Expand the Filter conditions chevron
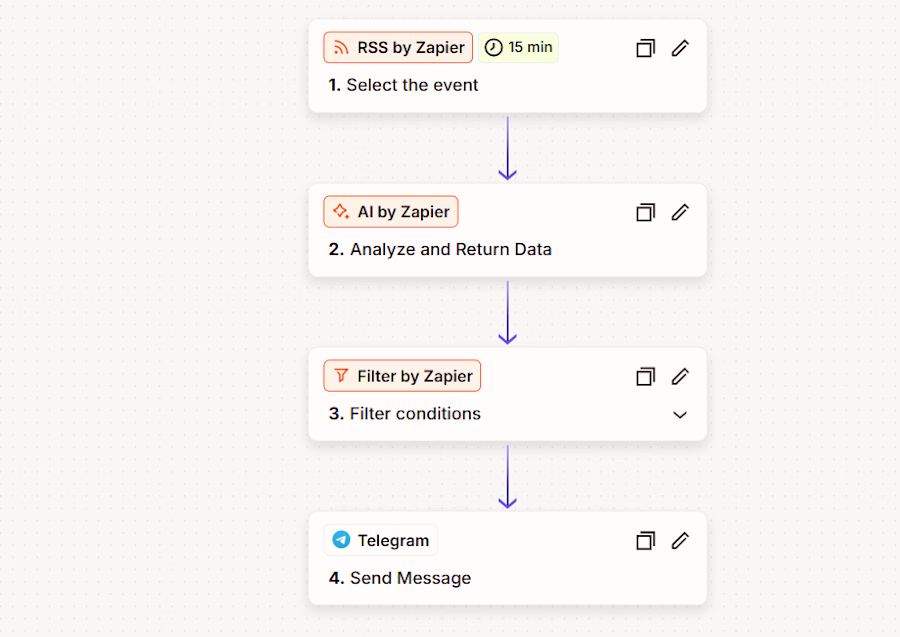 coord(680,415)
